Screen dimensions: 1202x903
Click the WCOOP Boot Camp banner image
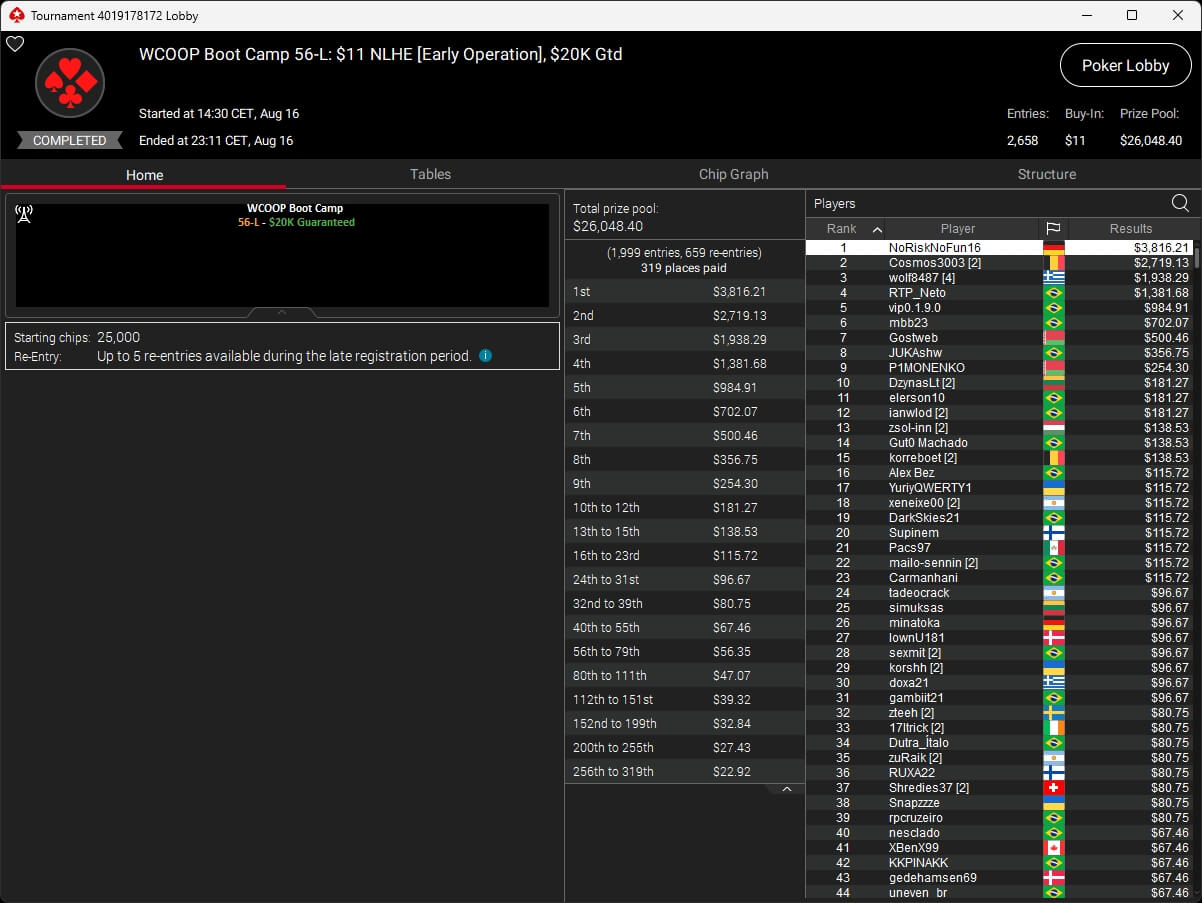[282, 255]
